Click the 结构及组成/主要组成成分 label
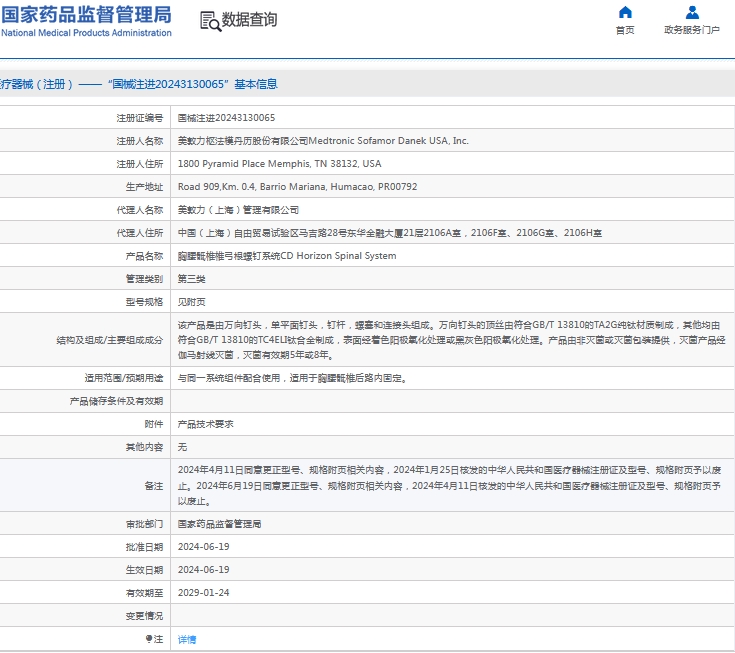Viewport: 735px width, 653px height. point(110,340)
